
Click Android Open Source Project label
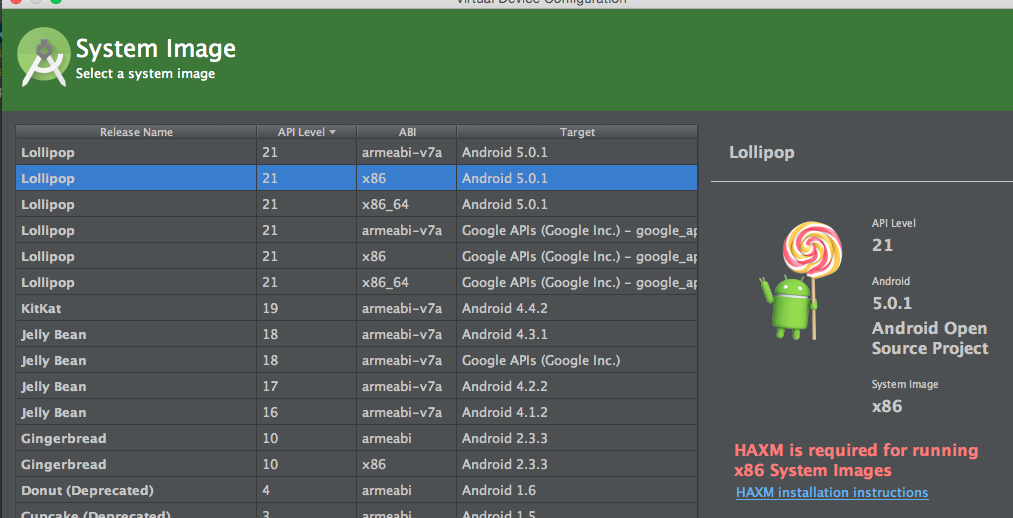tap(930, 338)
